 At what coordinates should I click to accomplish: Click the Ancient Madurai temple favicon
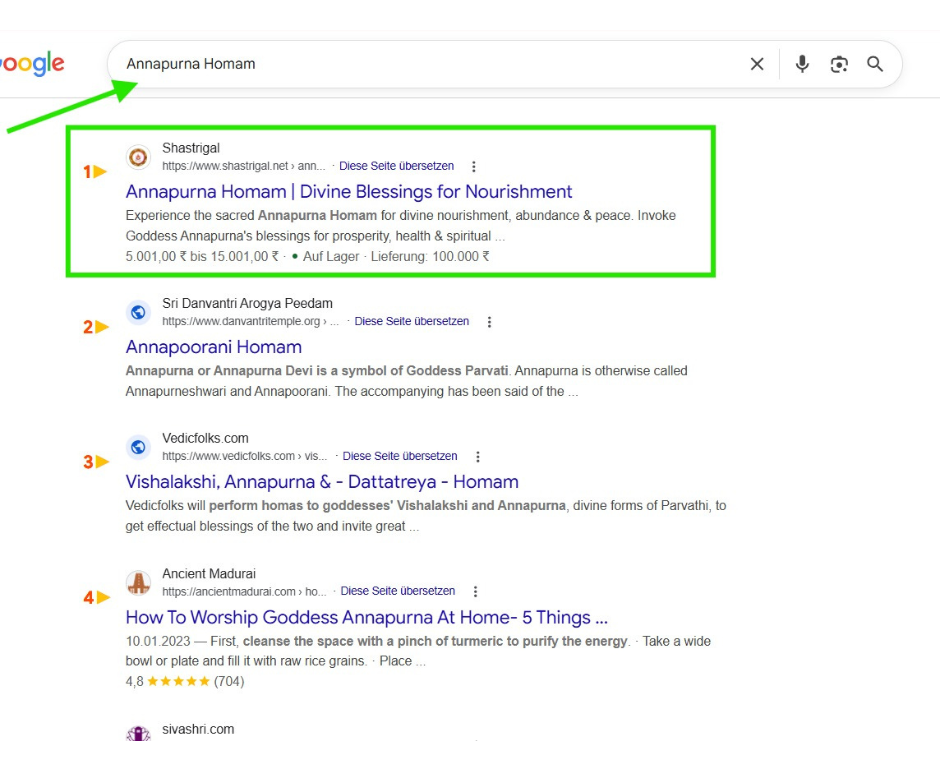[x=138, y=583]
